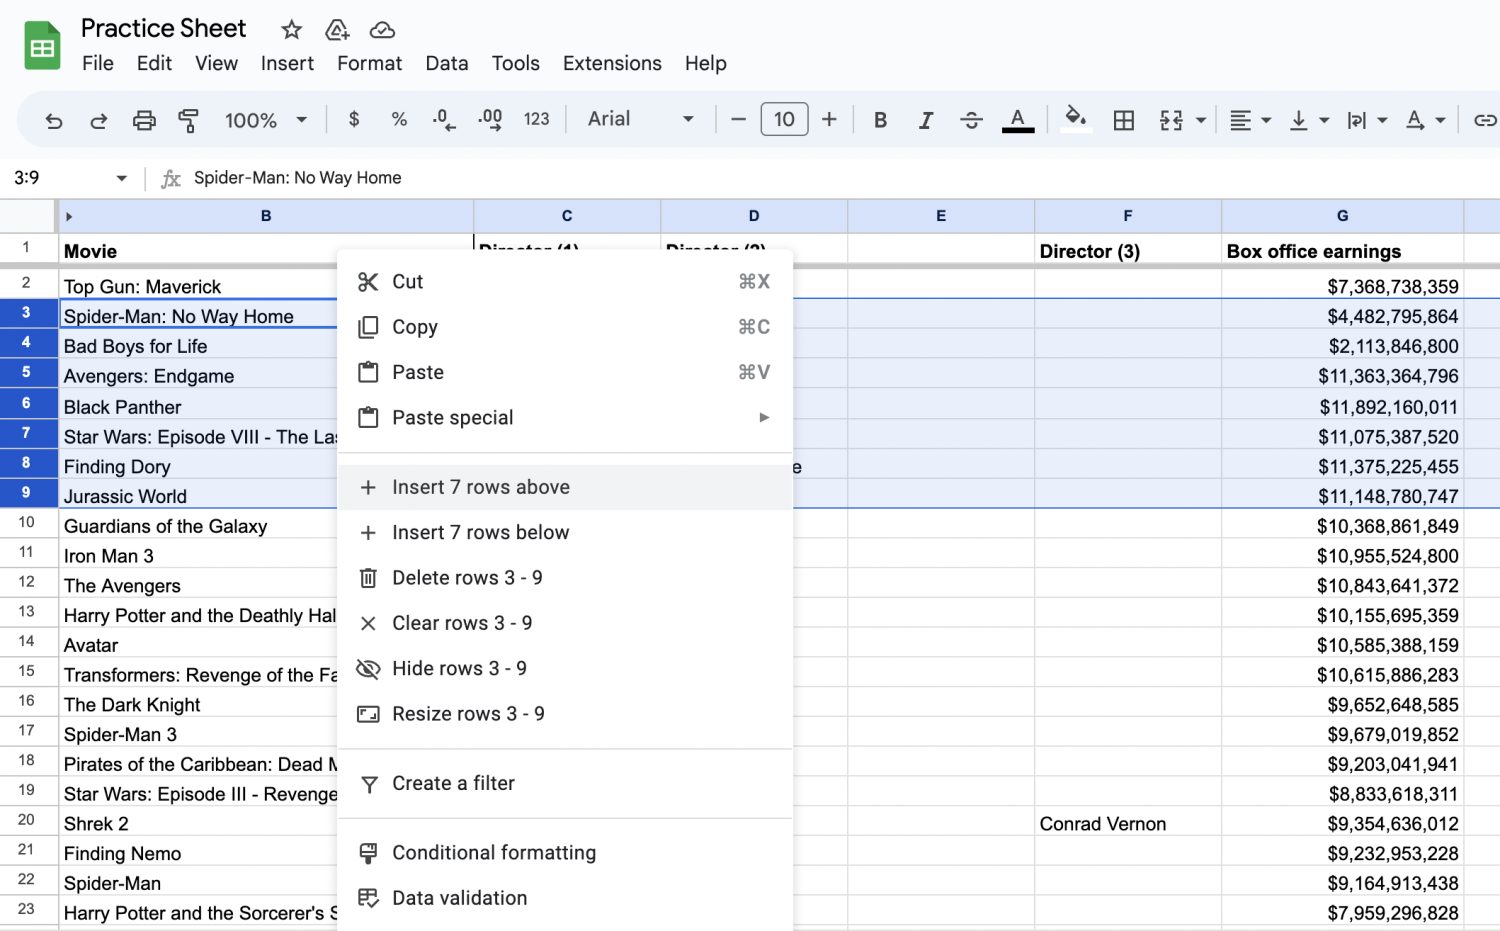Screen dimensions: 1500x931
Task: Open the Extensions menu
Action: 612,63
